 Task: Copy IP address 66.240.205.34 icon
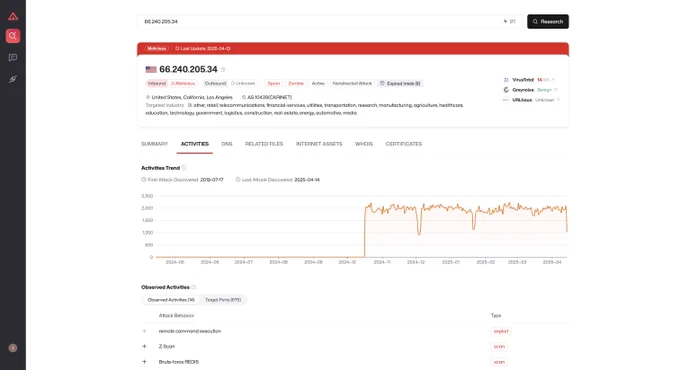223,69
